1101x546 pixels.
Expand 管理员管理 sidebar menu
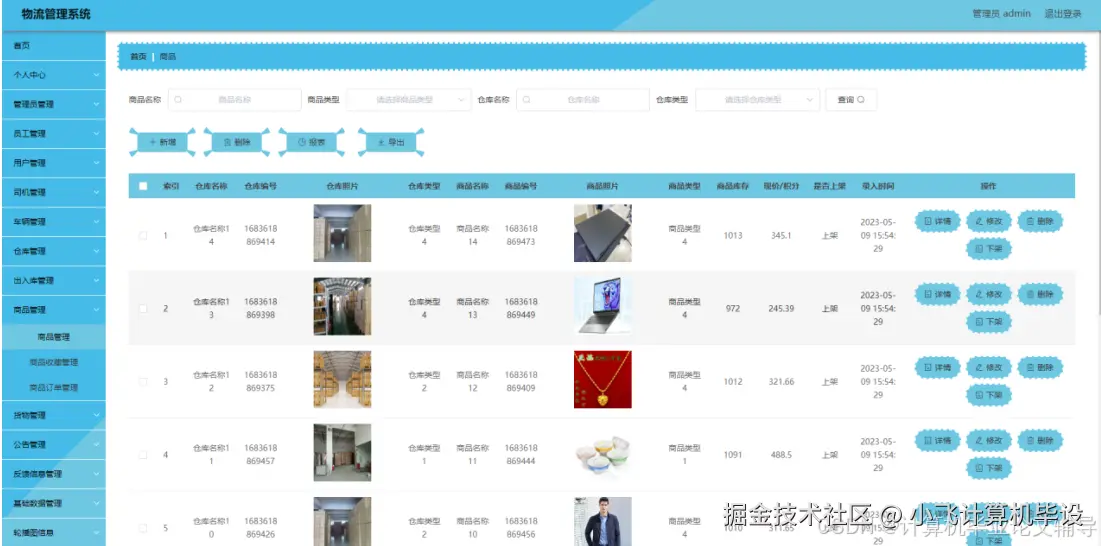click(x=53, y=104)
